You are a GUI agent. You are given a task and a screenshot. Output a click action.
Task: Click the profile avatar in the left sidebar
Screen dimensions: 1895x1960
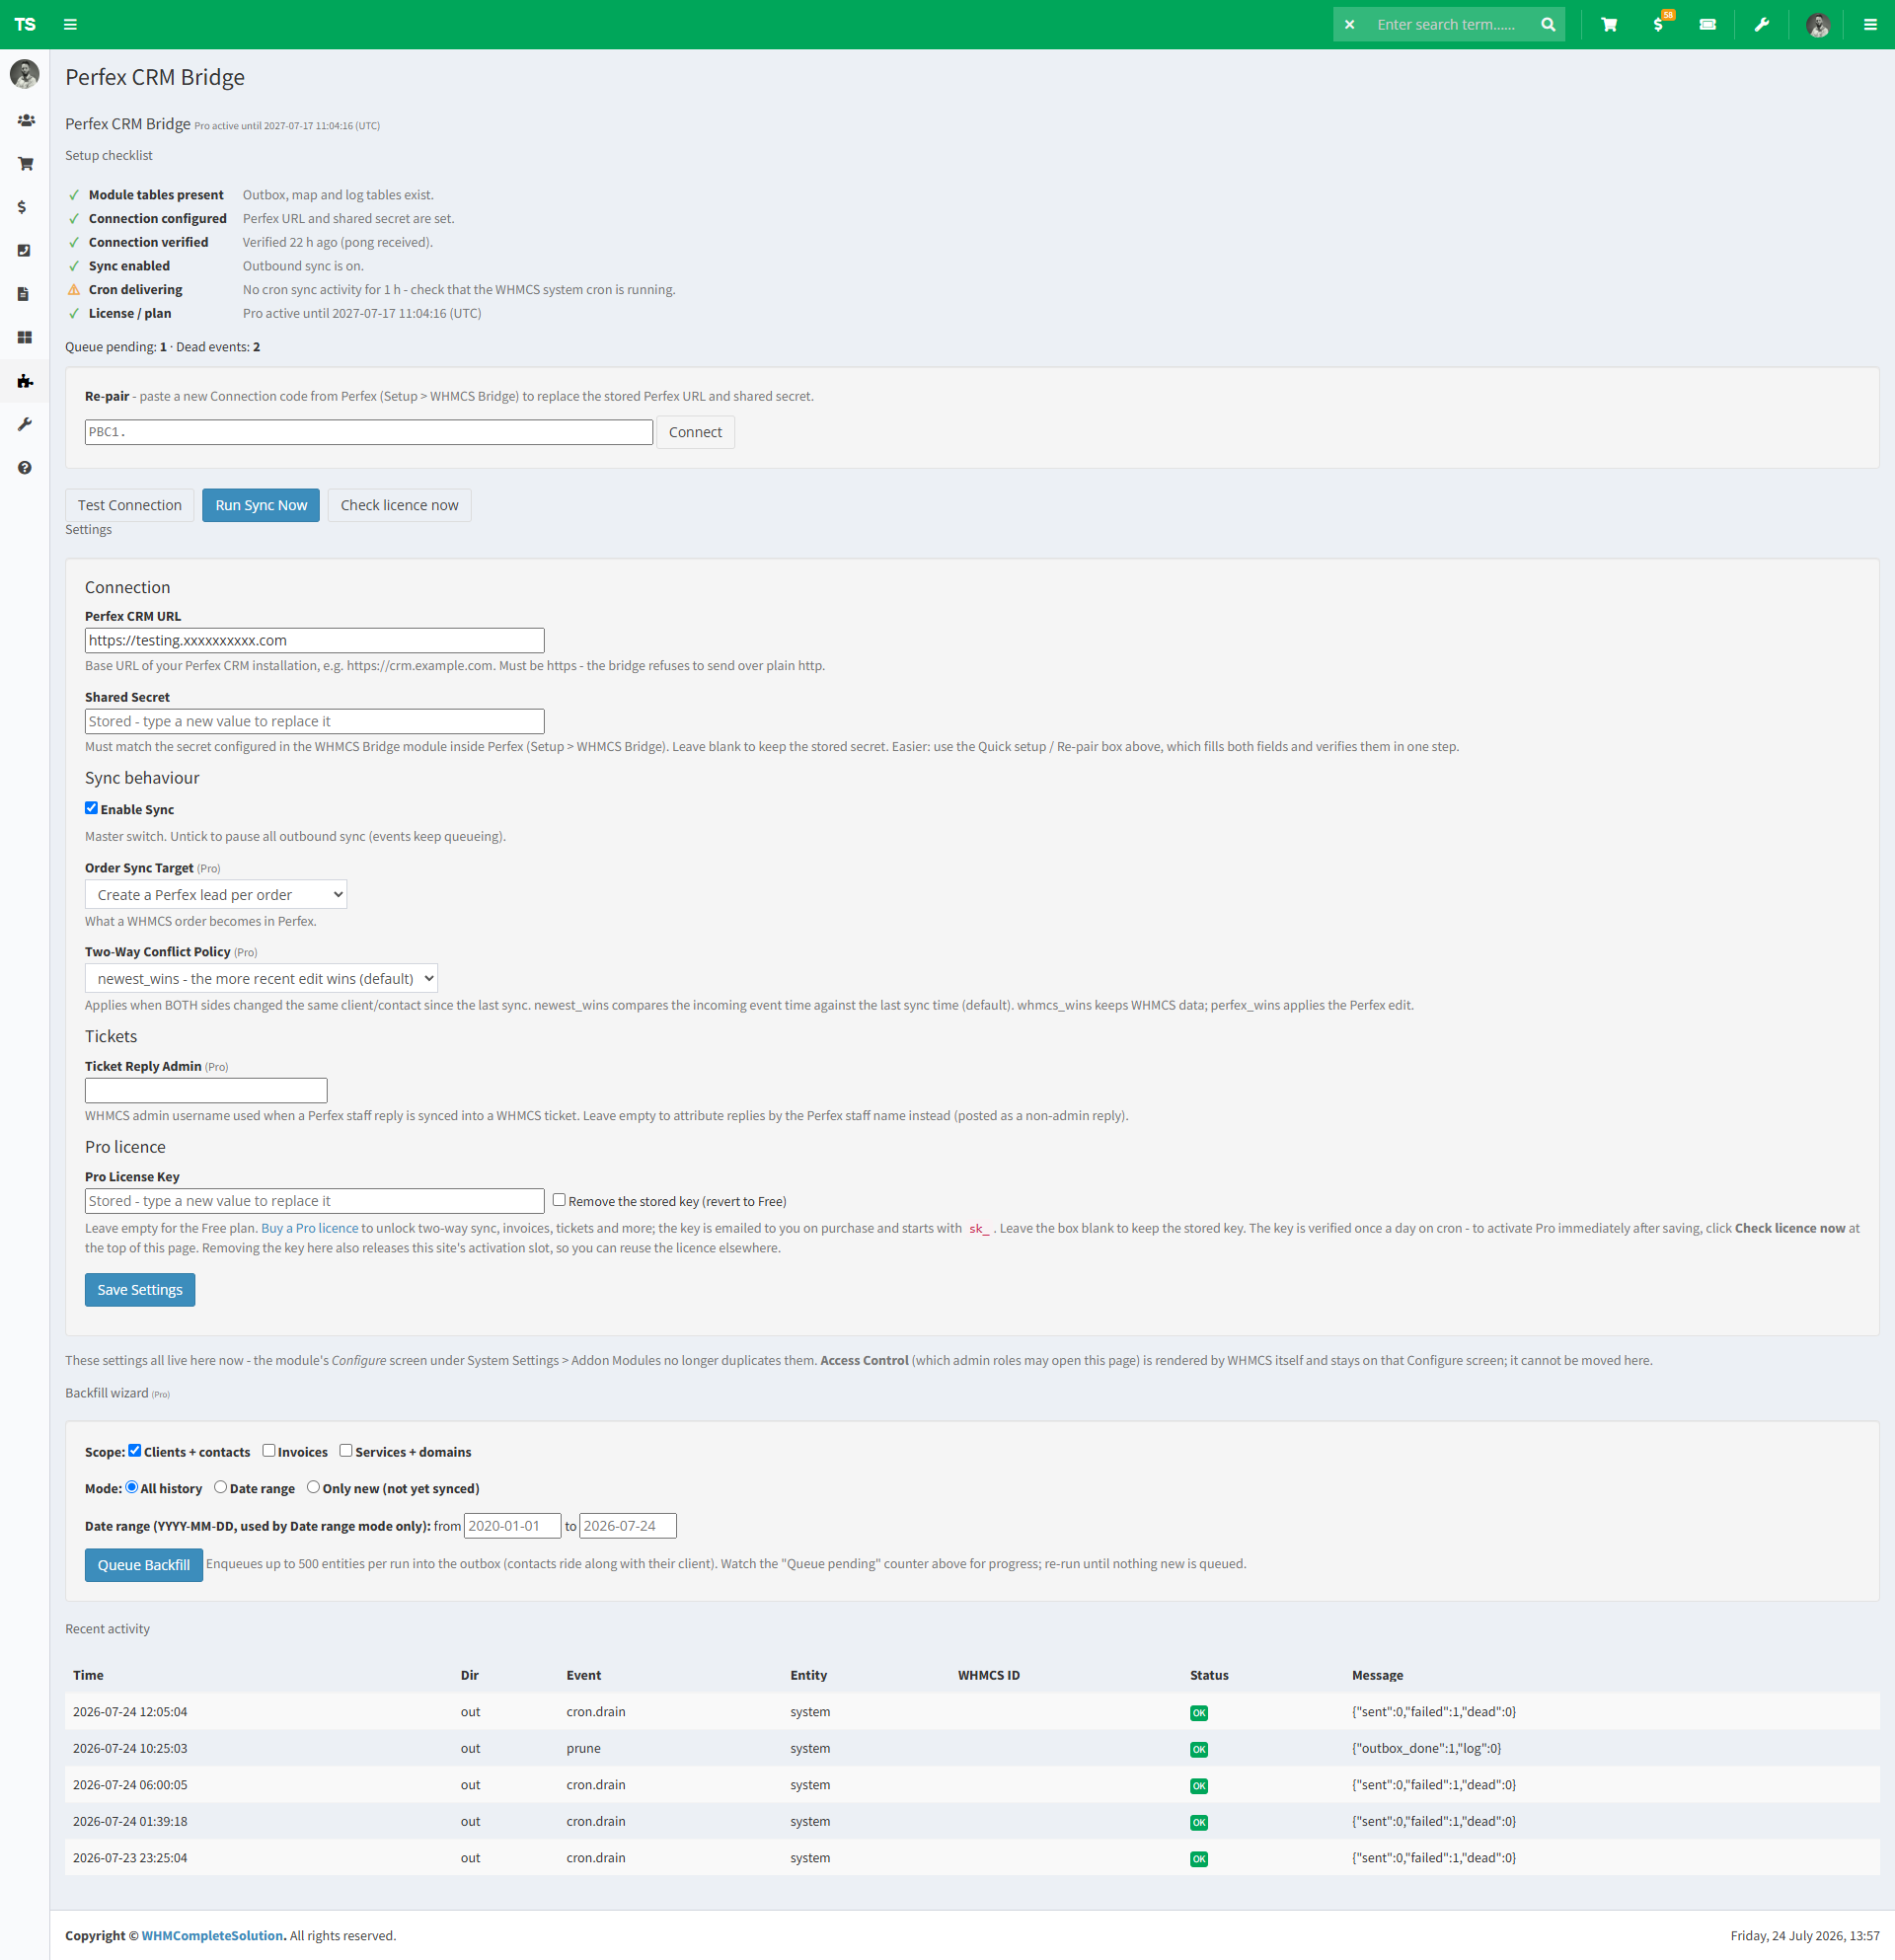(x=25, y=73)
